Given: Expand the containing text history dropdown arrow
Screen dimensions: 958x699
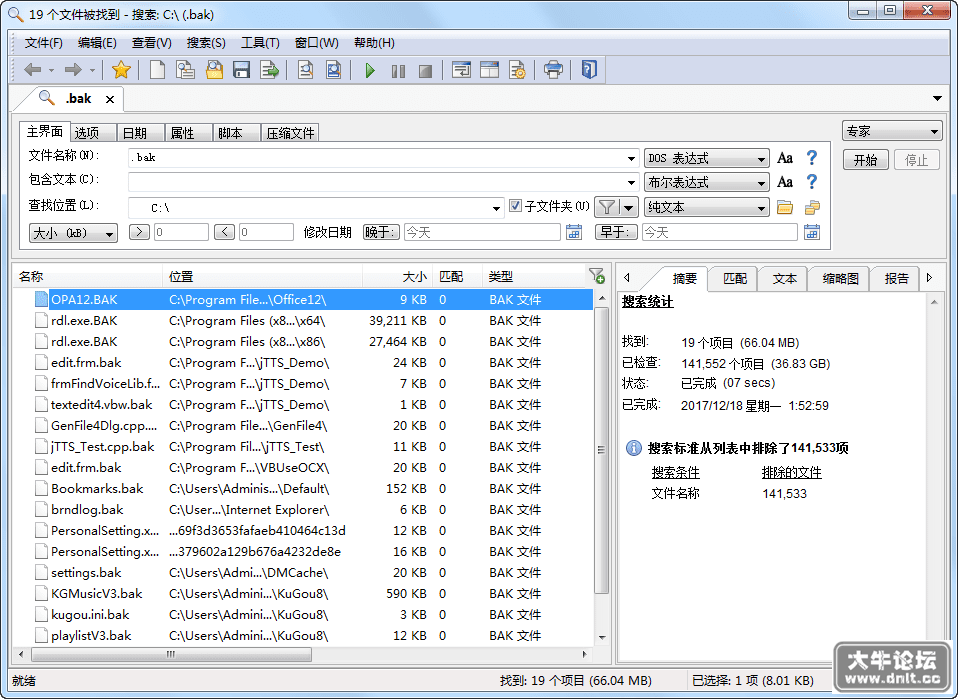Looking at the screenshot, I should (x=631, y=183).
